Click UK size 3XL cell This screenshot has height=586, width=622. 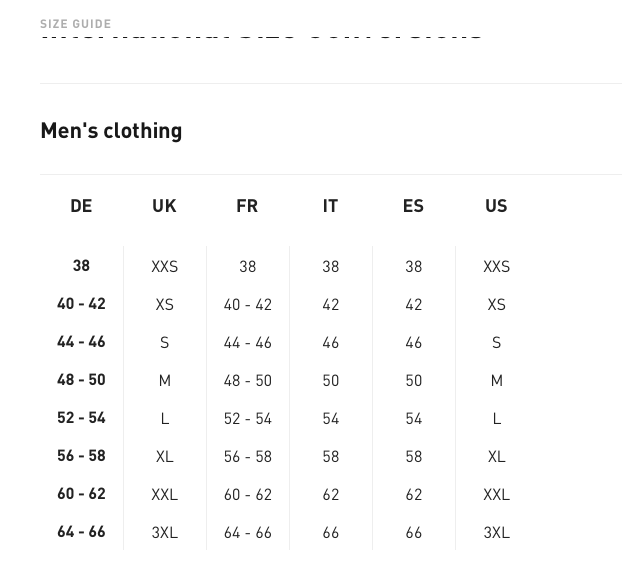pos(164,533)
